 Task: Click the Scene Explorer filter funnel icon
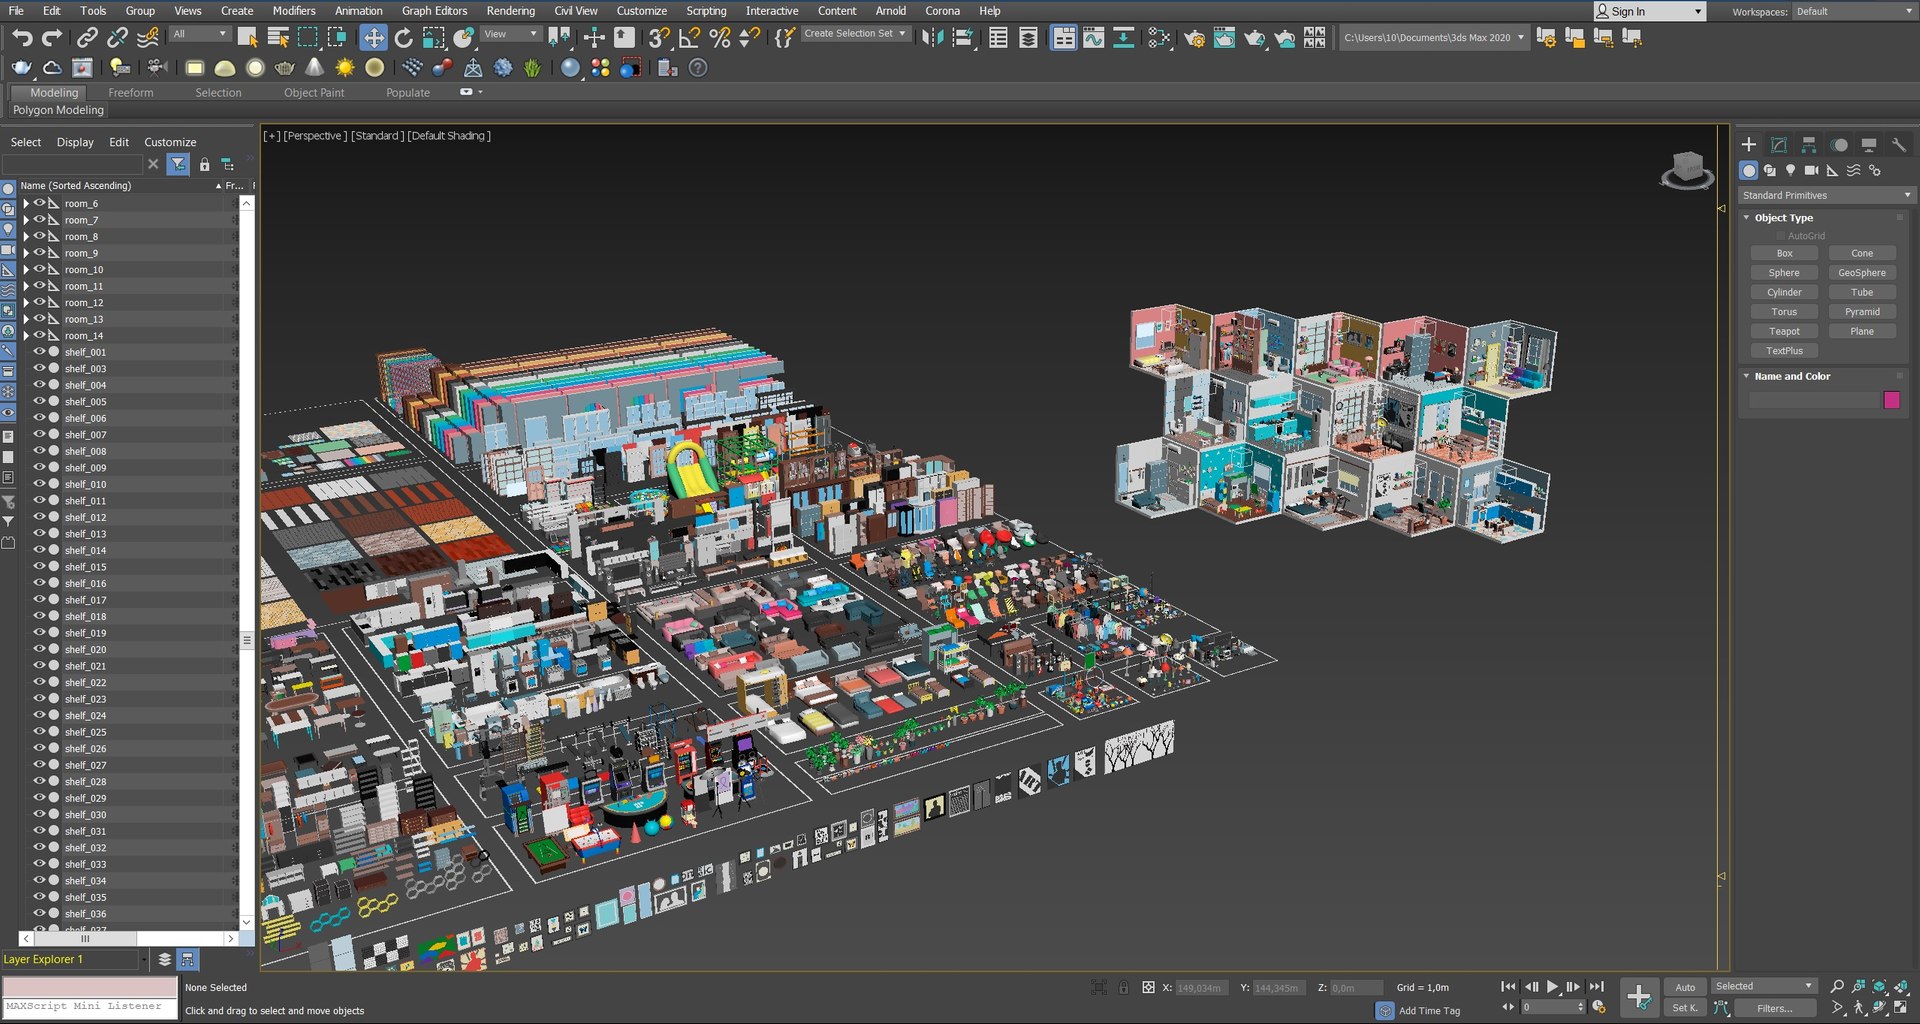[x=178, y=164]
